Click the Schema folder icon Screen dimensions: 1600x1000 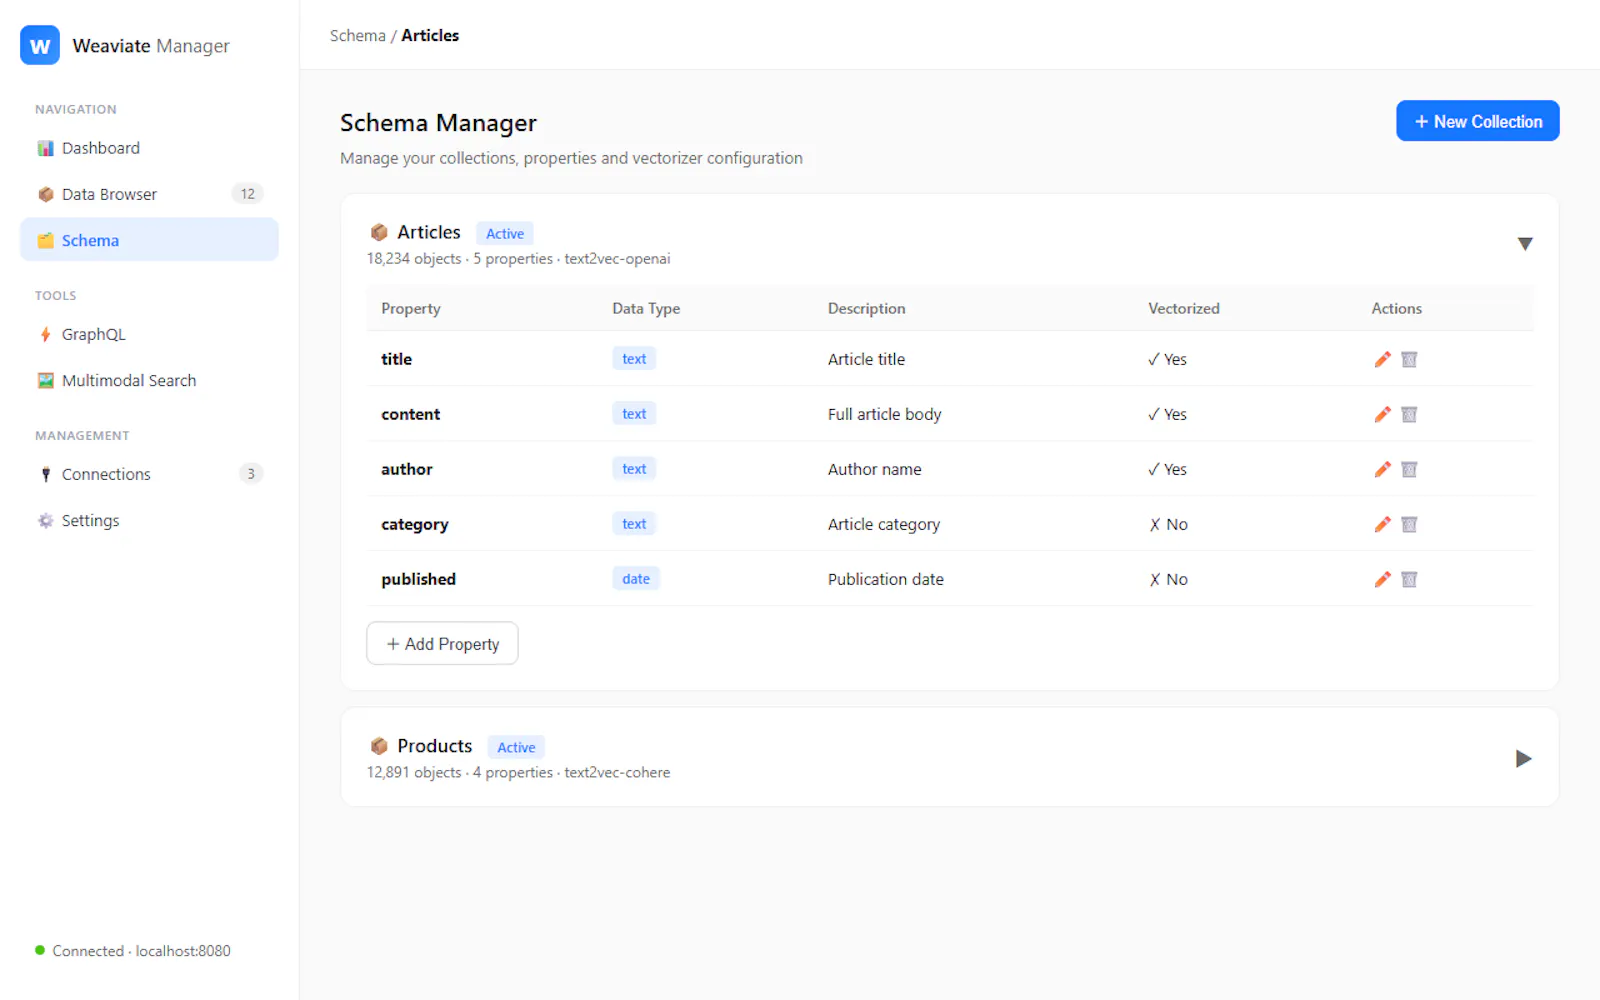coord(45,240)
